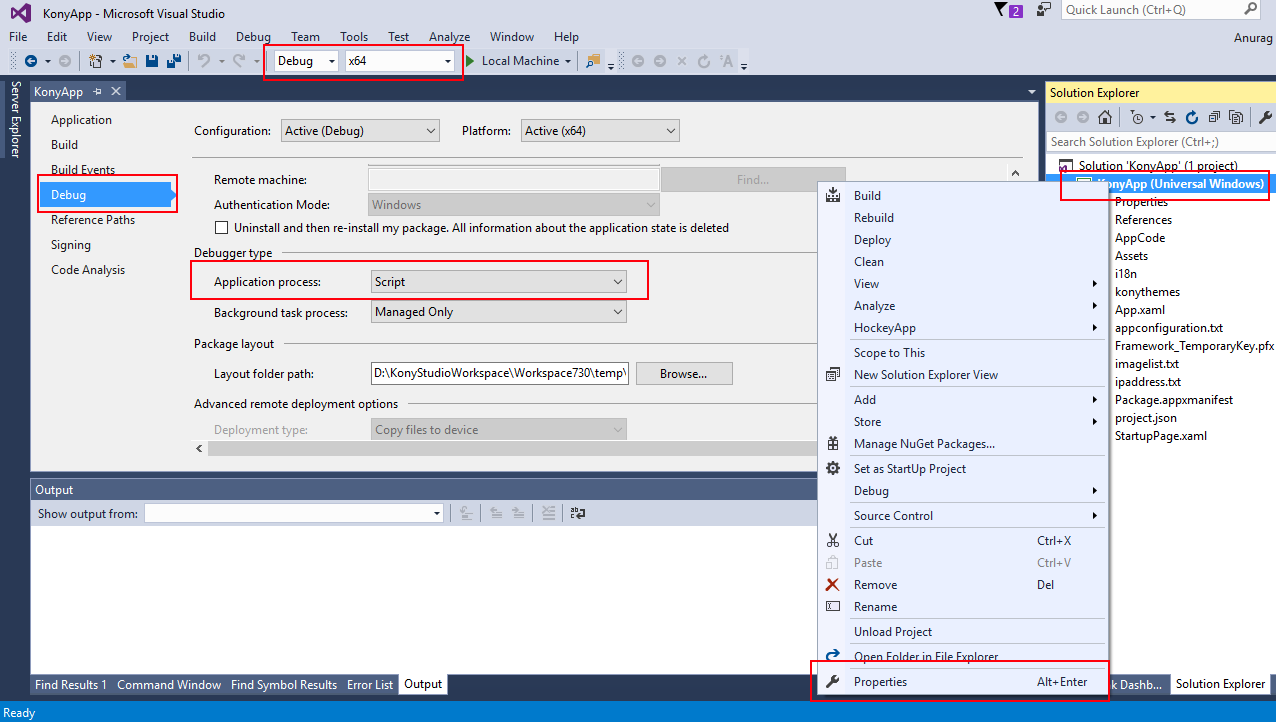Select project.json in Solution Explorer
The image size is (1276, 722).
[1146, 418]
